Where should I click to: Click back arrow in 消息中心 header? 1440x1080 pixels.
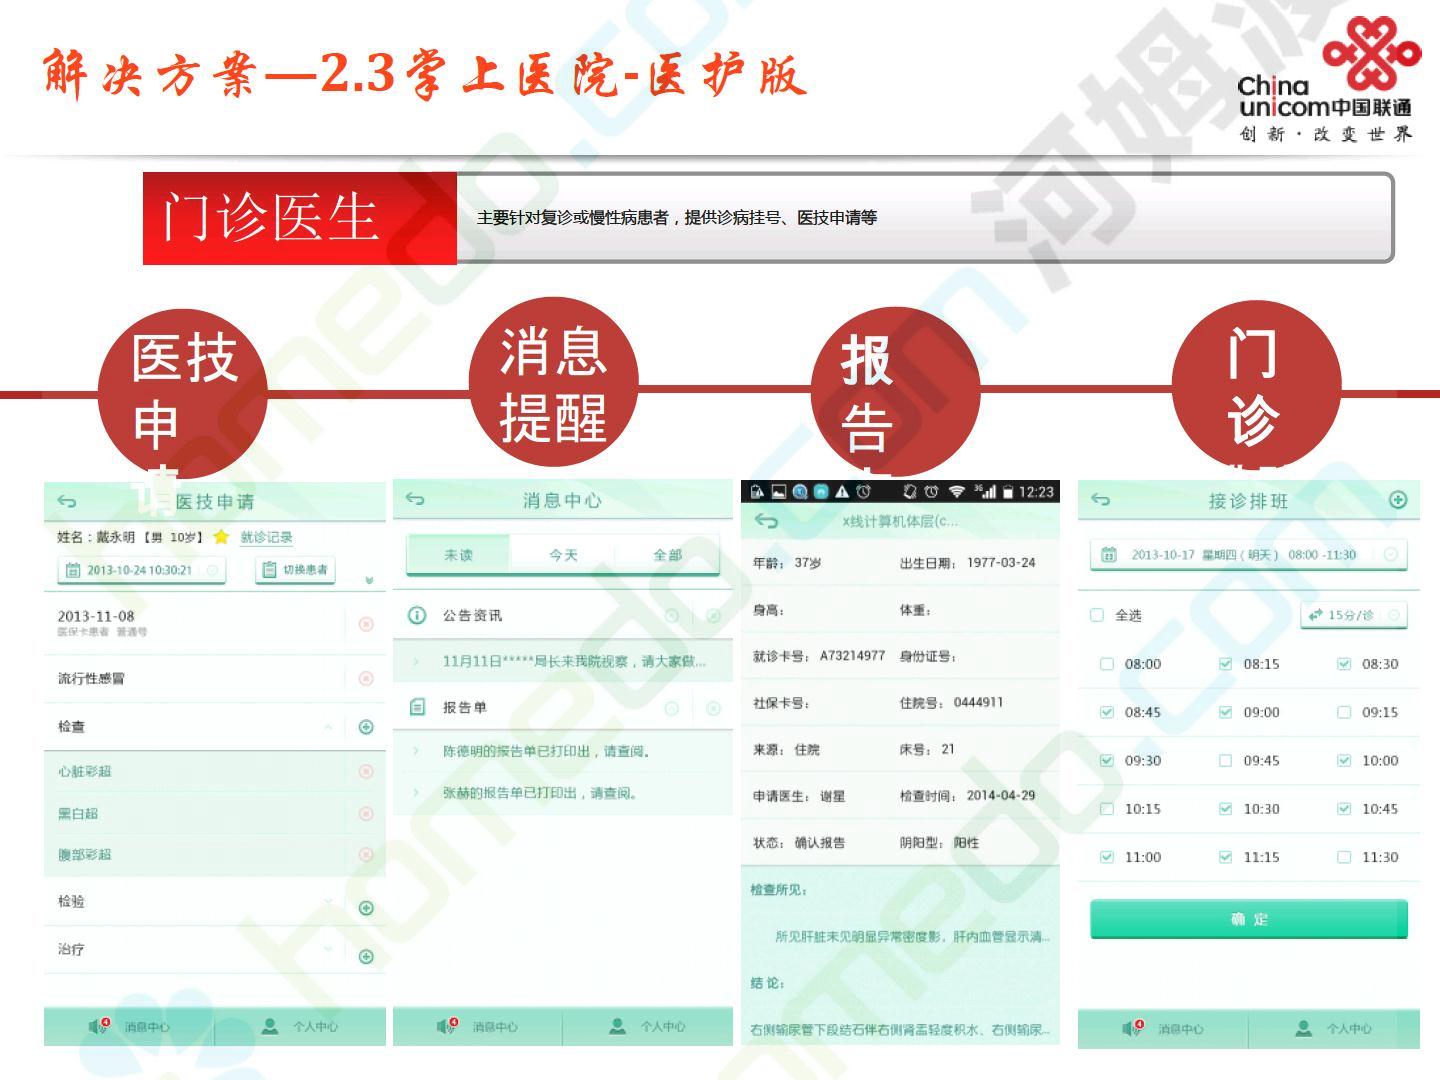[415, 499]
